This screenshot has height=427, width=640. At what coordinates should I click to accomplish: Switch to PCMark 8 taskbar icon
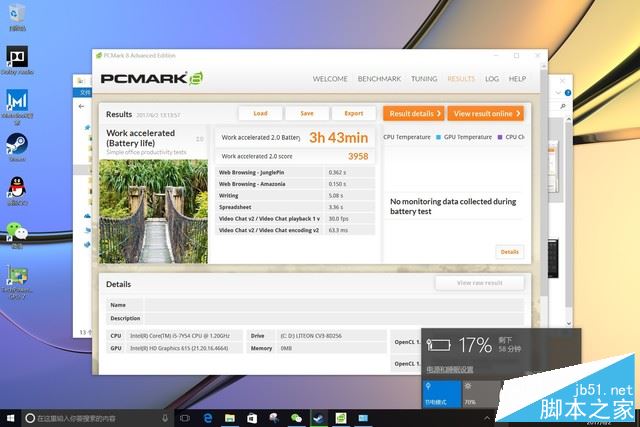tap(340, 418)
